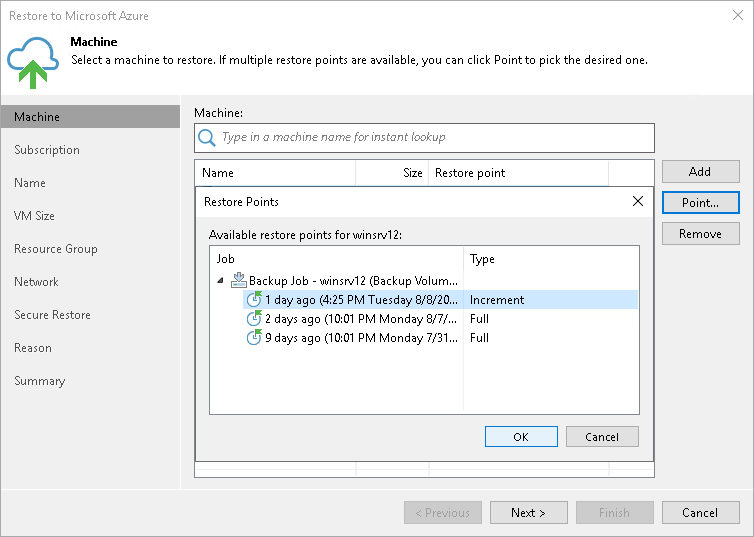The image size is (754, 537).
Task: Go to the Name wizard step
Action: (x=30, y=183)
